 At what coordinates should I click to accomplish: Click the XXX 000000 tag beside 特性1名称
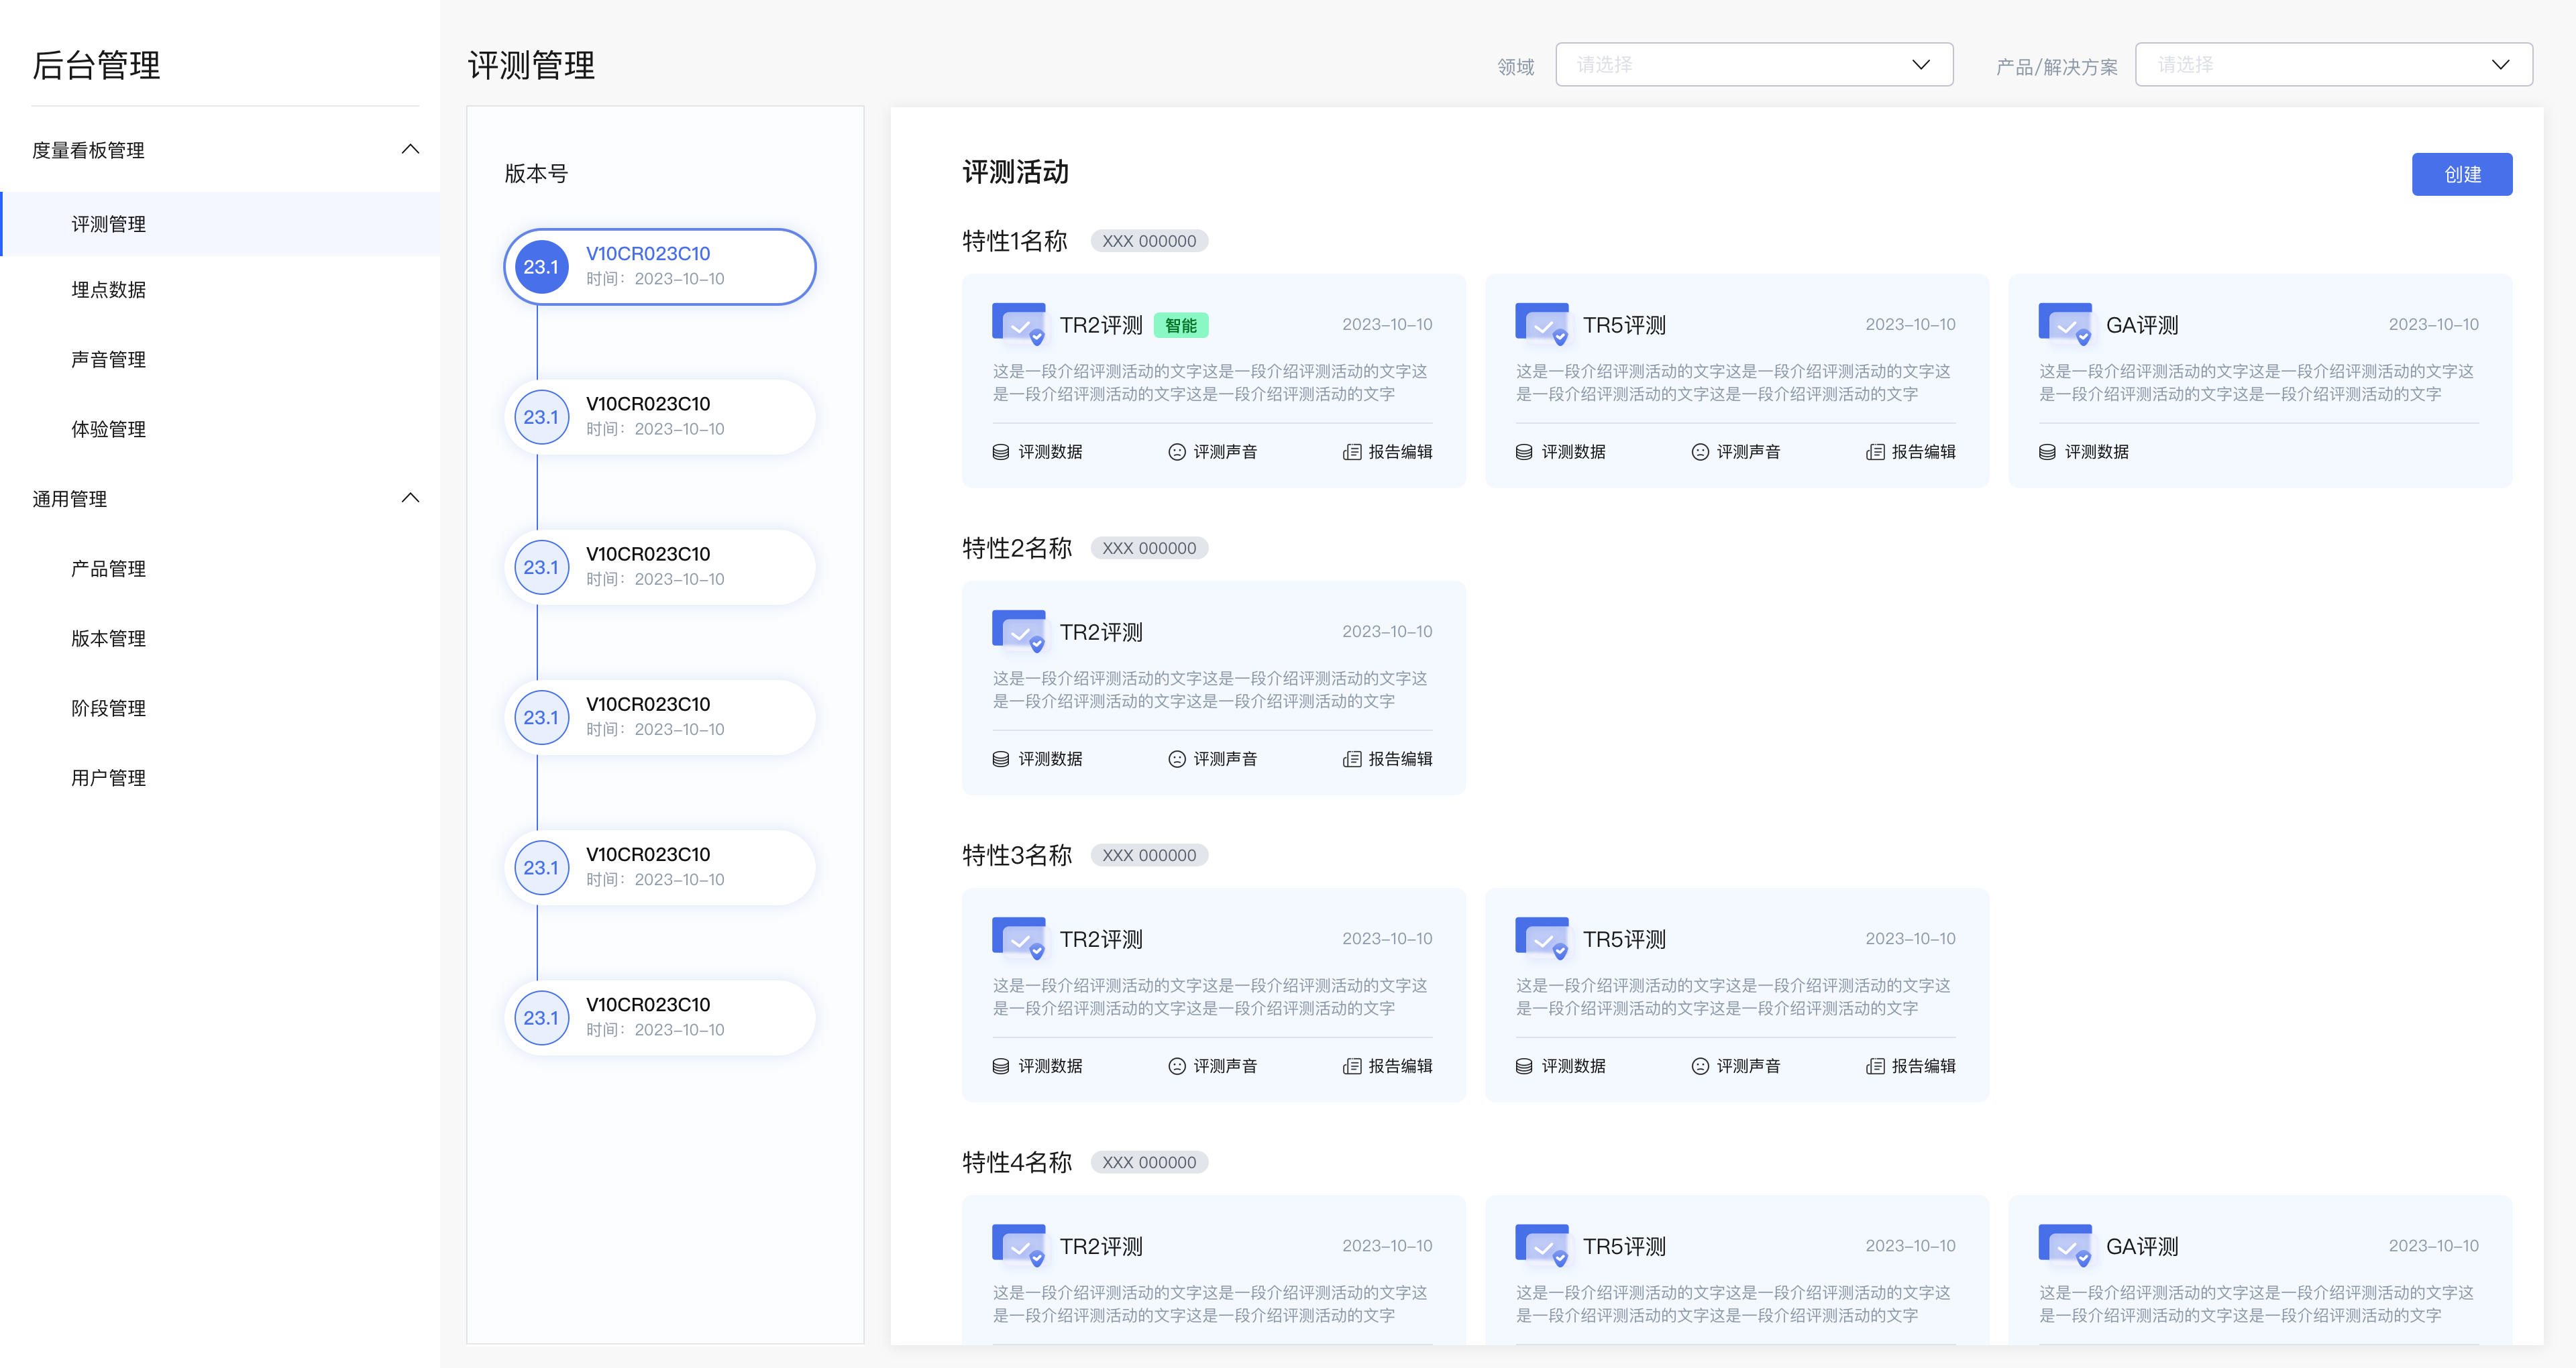(1149, 241)
